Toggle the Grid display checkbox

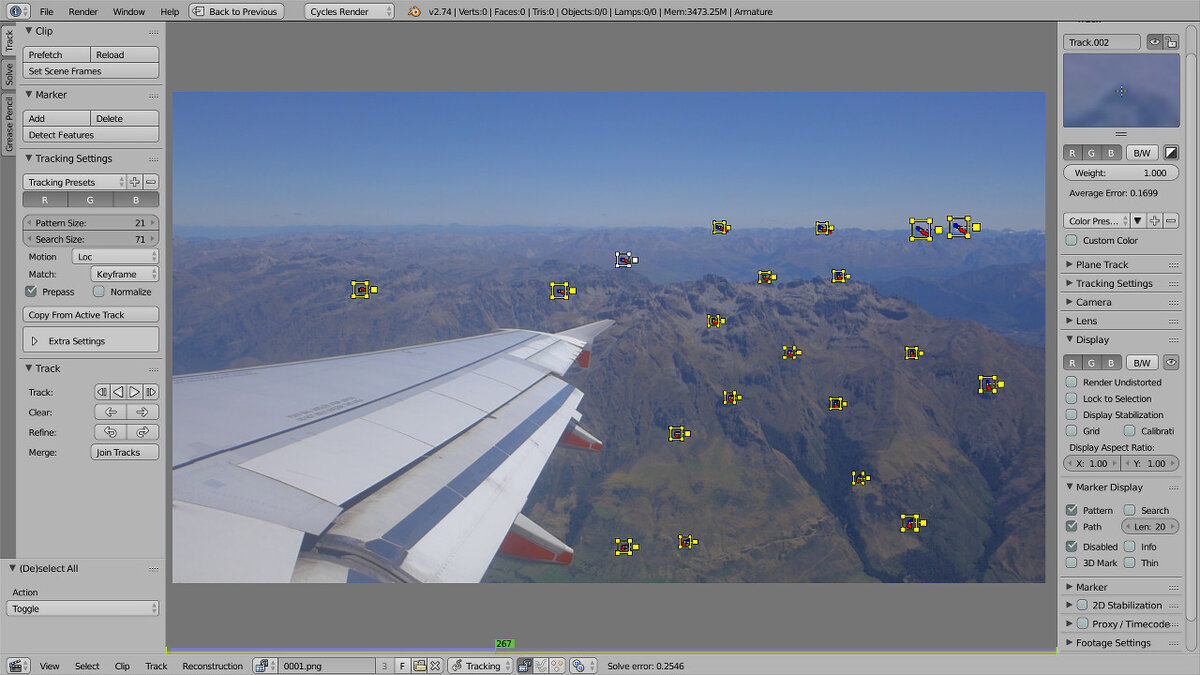tap(1072, 430)
